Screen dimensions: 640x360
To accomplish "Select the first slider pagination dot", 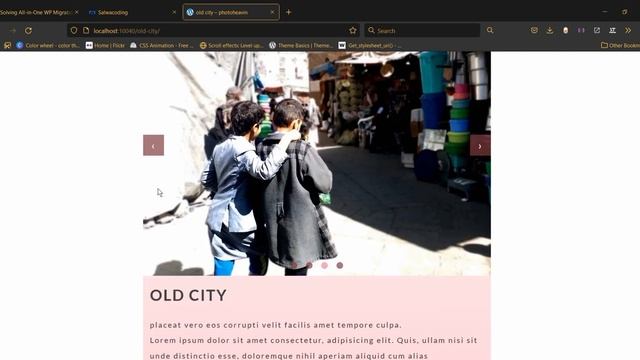I will pyautogui.click(x=294, y=265).
